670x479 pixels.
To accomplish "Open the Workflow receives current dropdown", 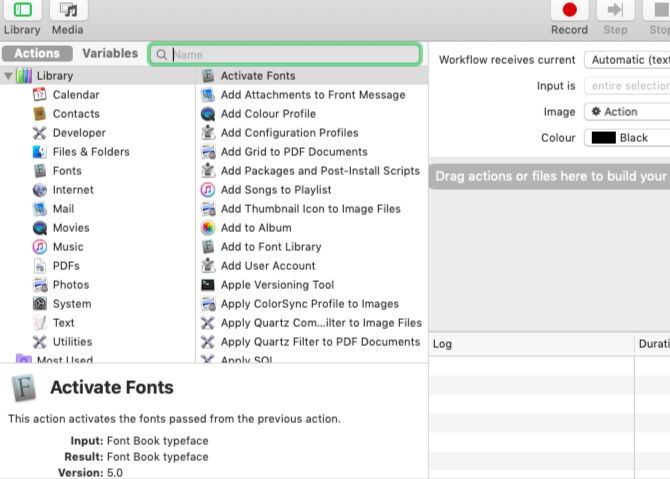I will 626,60.
